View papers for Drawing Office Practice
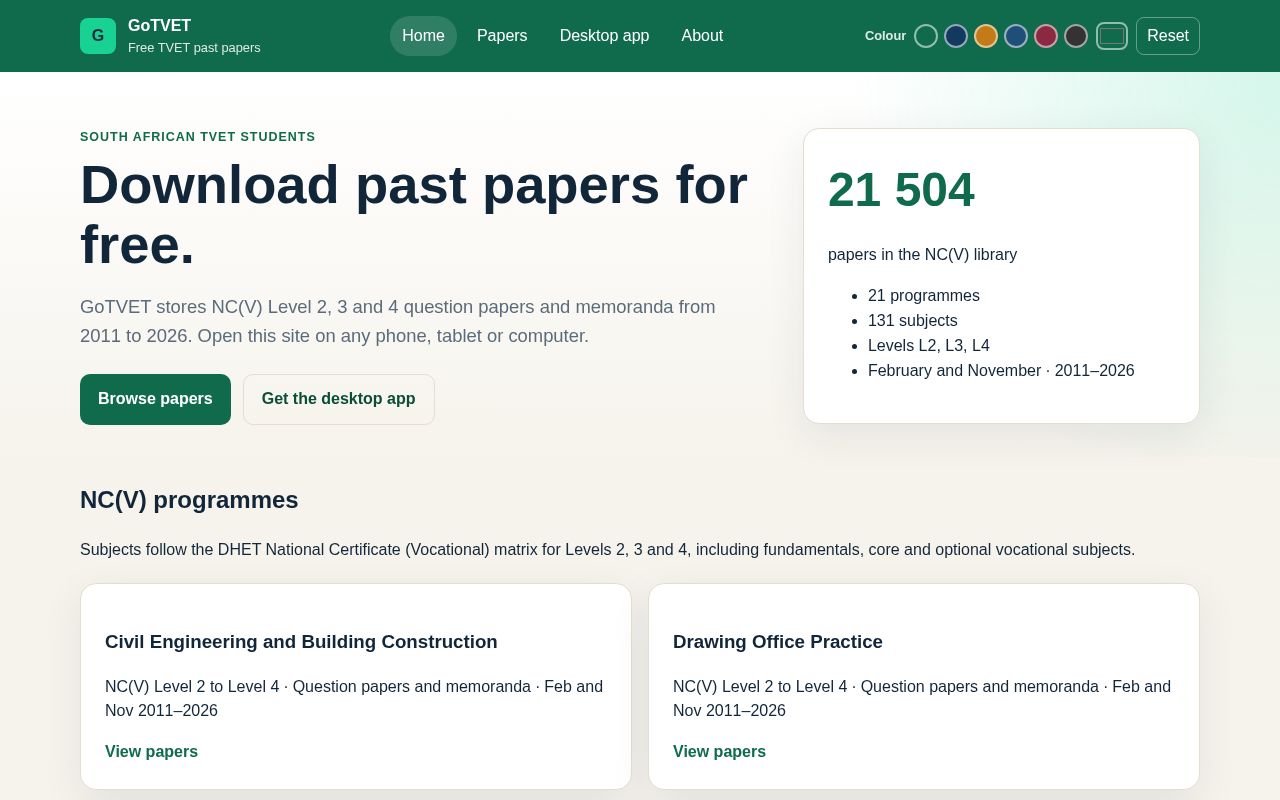This screenshot has height=800, width=1280. click(x=719, y=752)
